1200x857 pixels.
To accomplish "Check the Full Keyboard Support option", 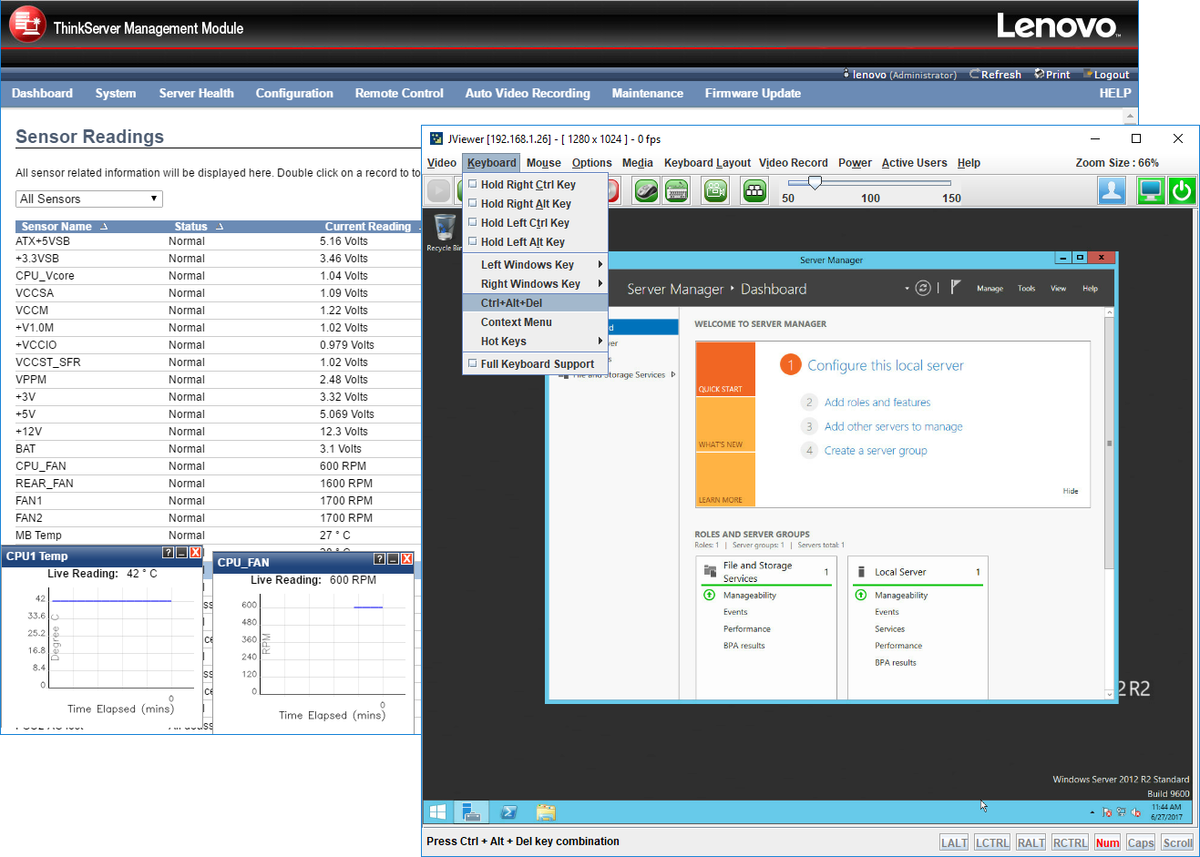I will point(532,363).
